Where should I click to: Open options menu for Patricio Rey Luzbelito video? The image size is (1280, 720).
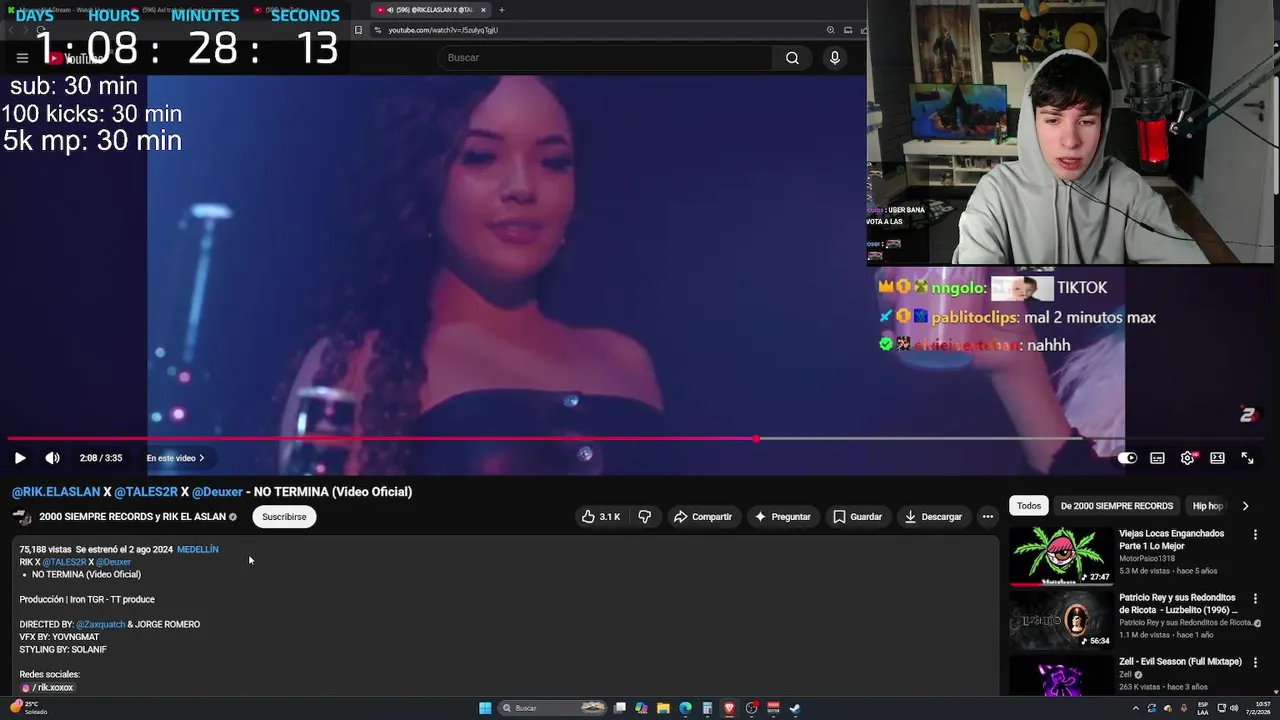[x=1255, y=599]
